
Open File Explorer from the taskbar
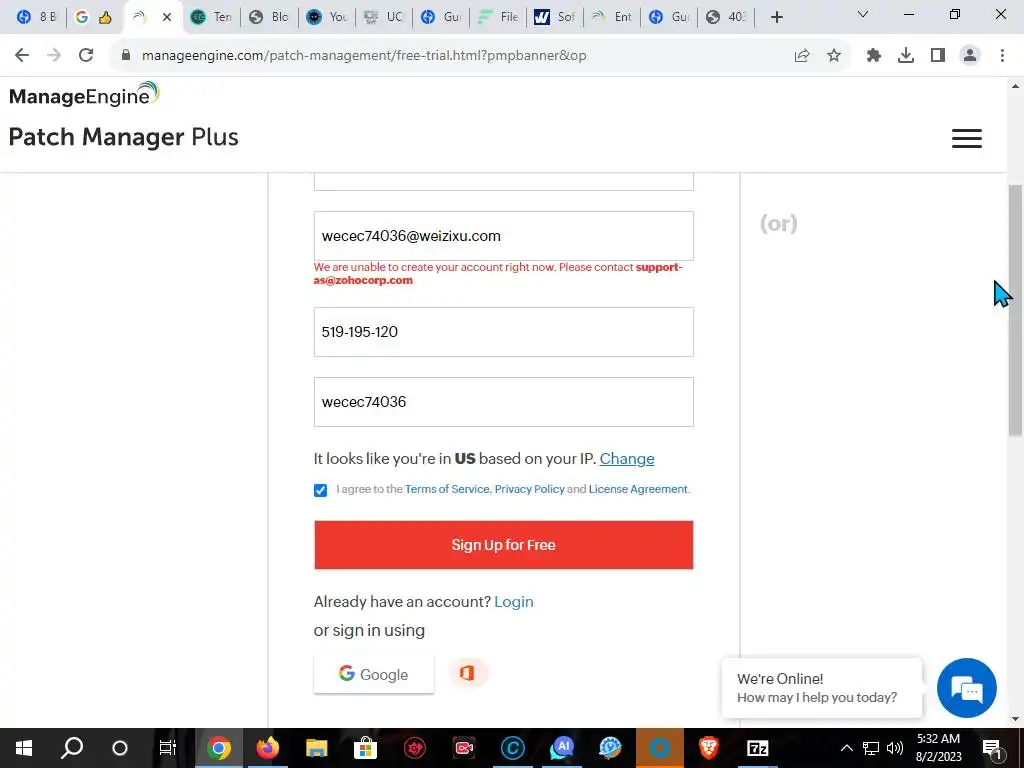[x=316, y=748]
